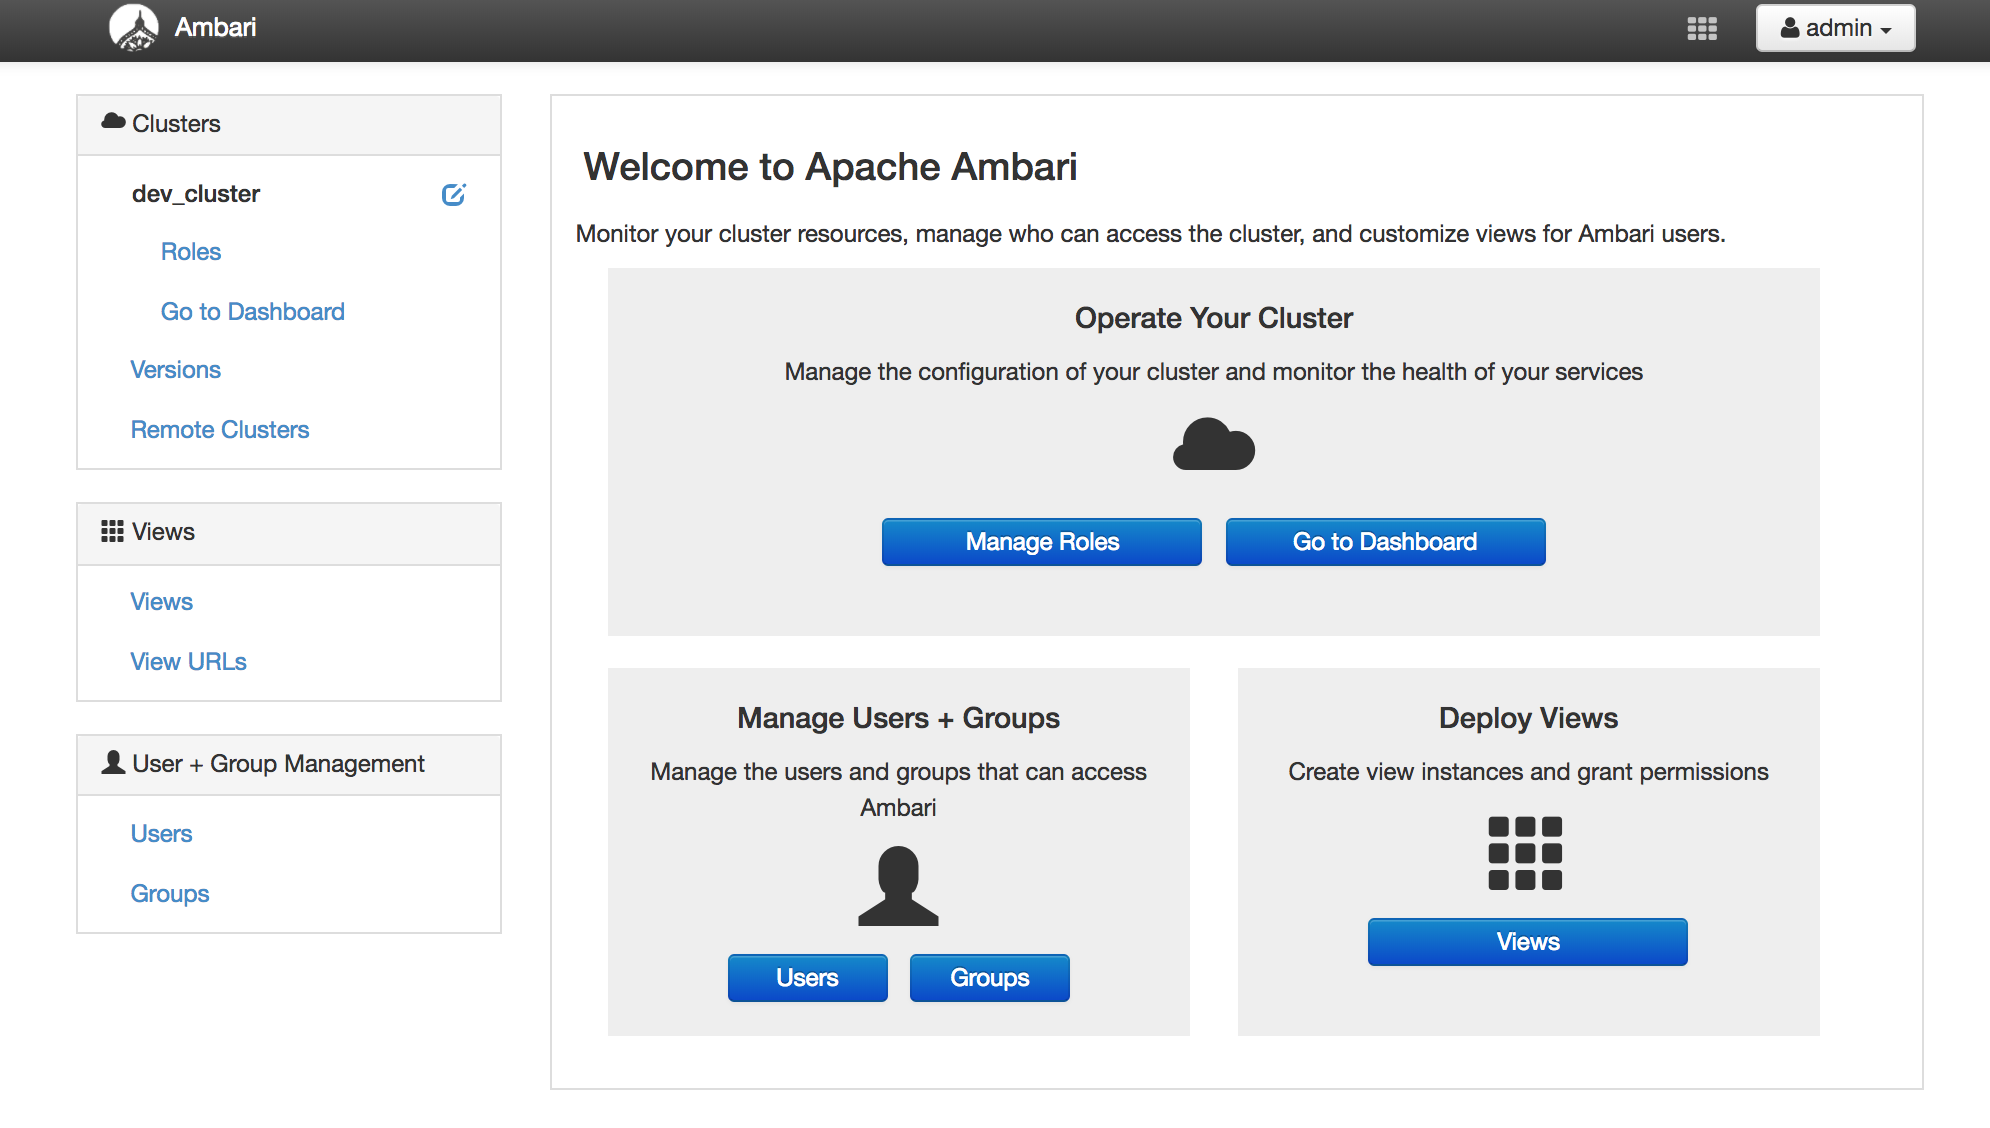Click the blue Users button
The image size is (1990, 1128).
(807, 977)
